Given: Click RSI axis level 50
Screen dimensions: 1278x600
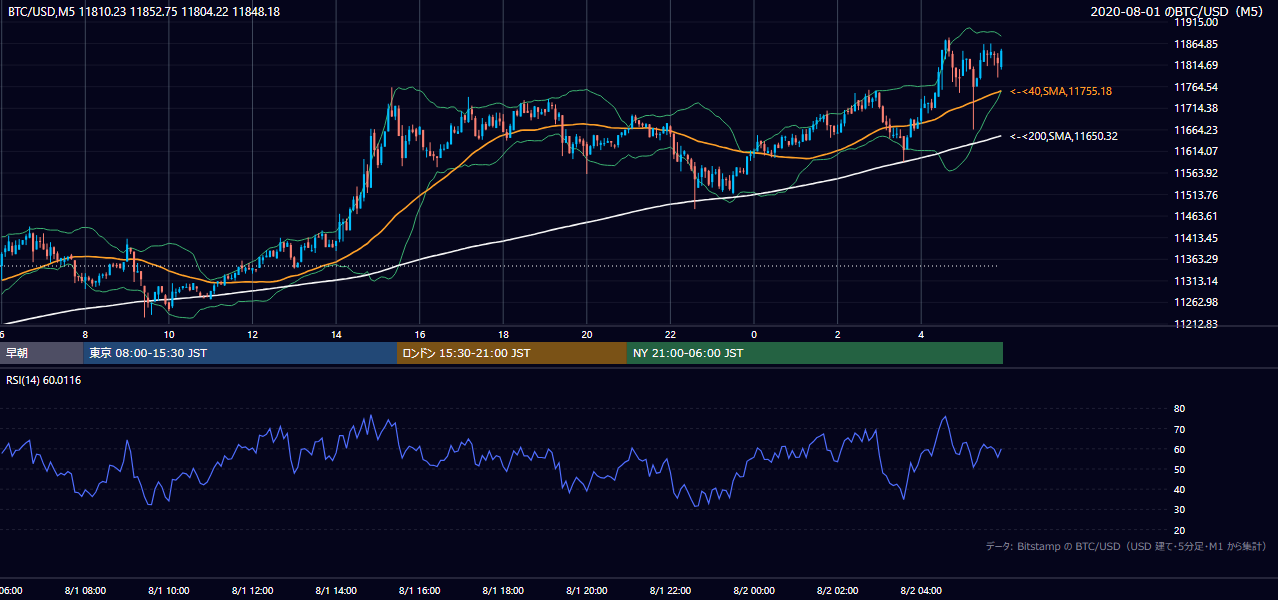Looking at the screenshot, I should pyautogui.click(x=1180, y=469).
